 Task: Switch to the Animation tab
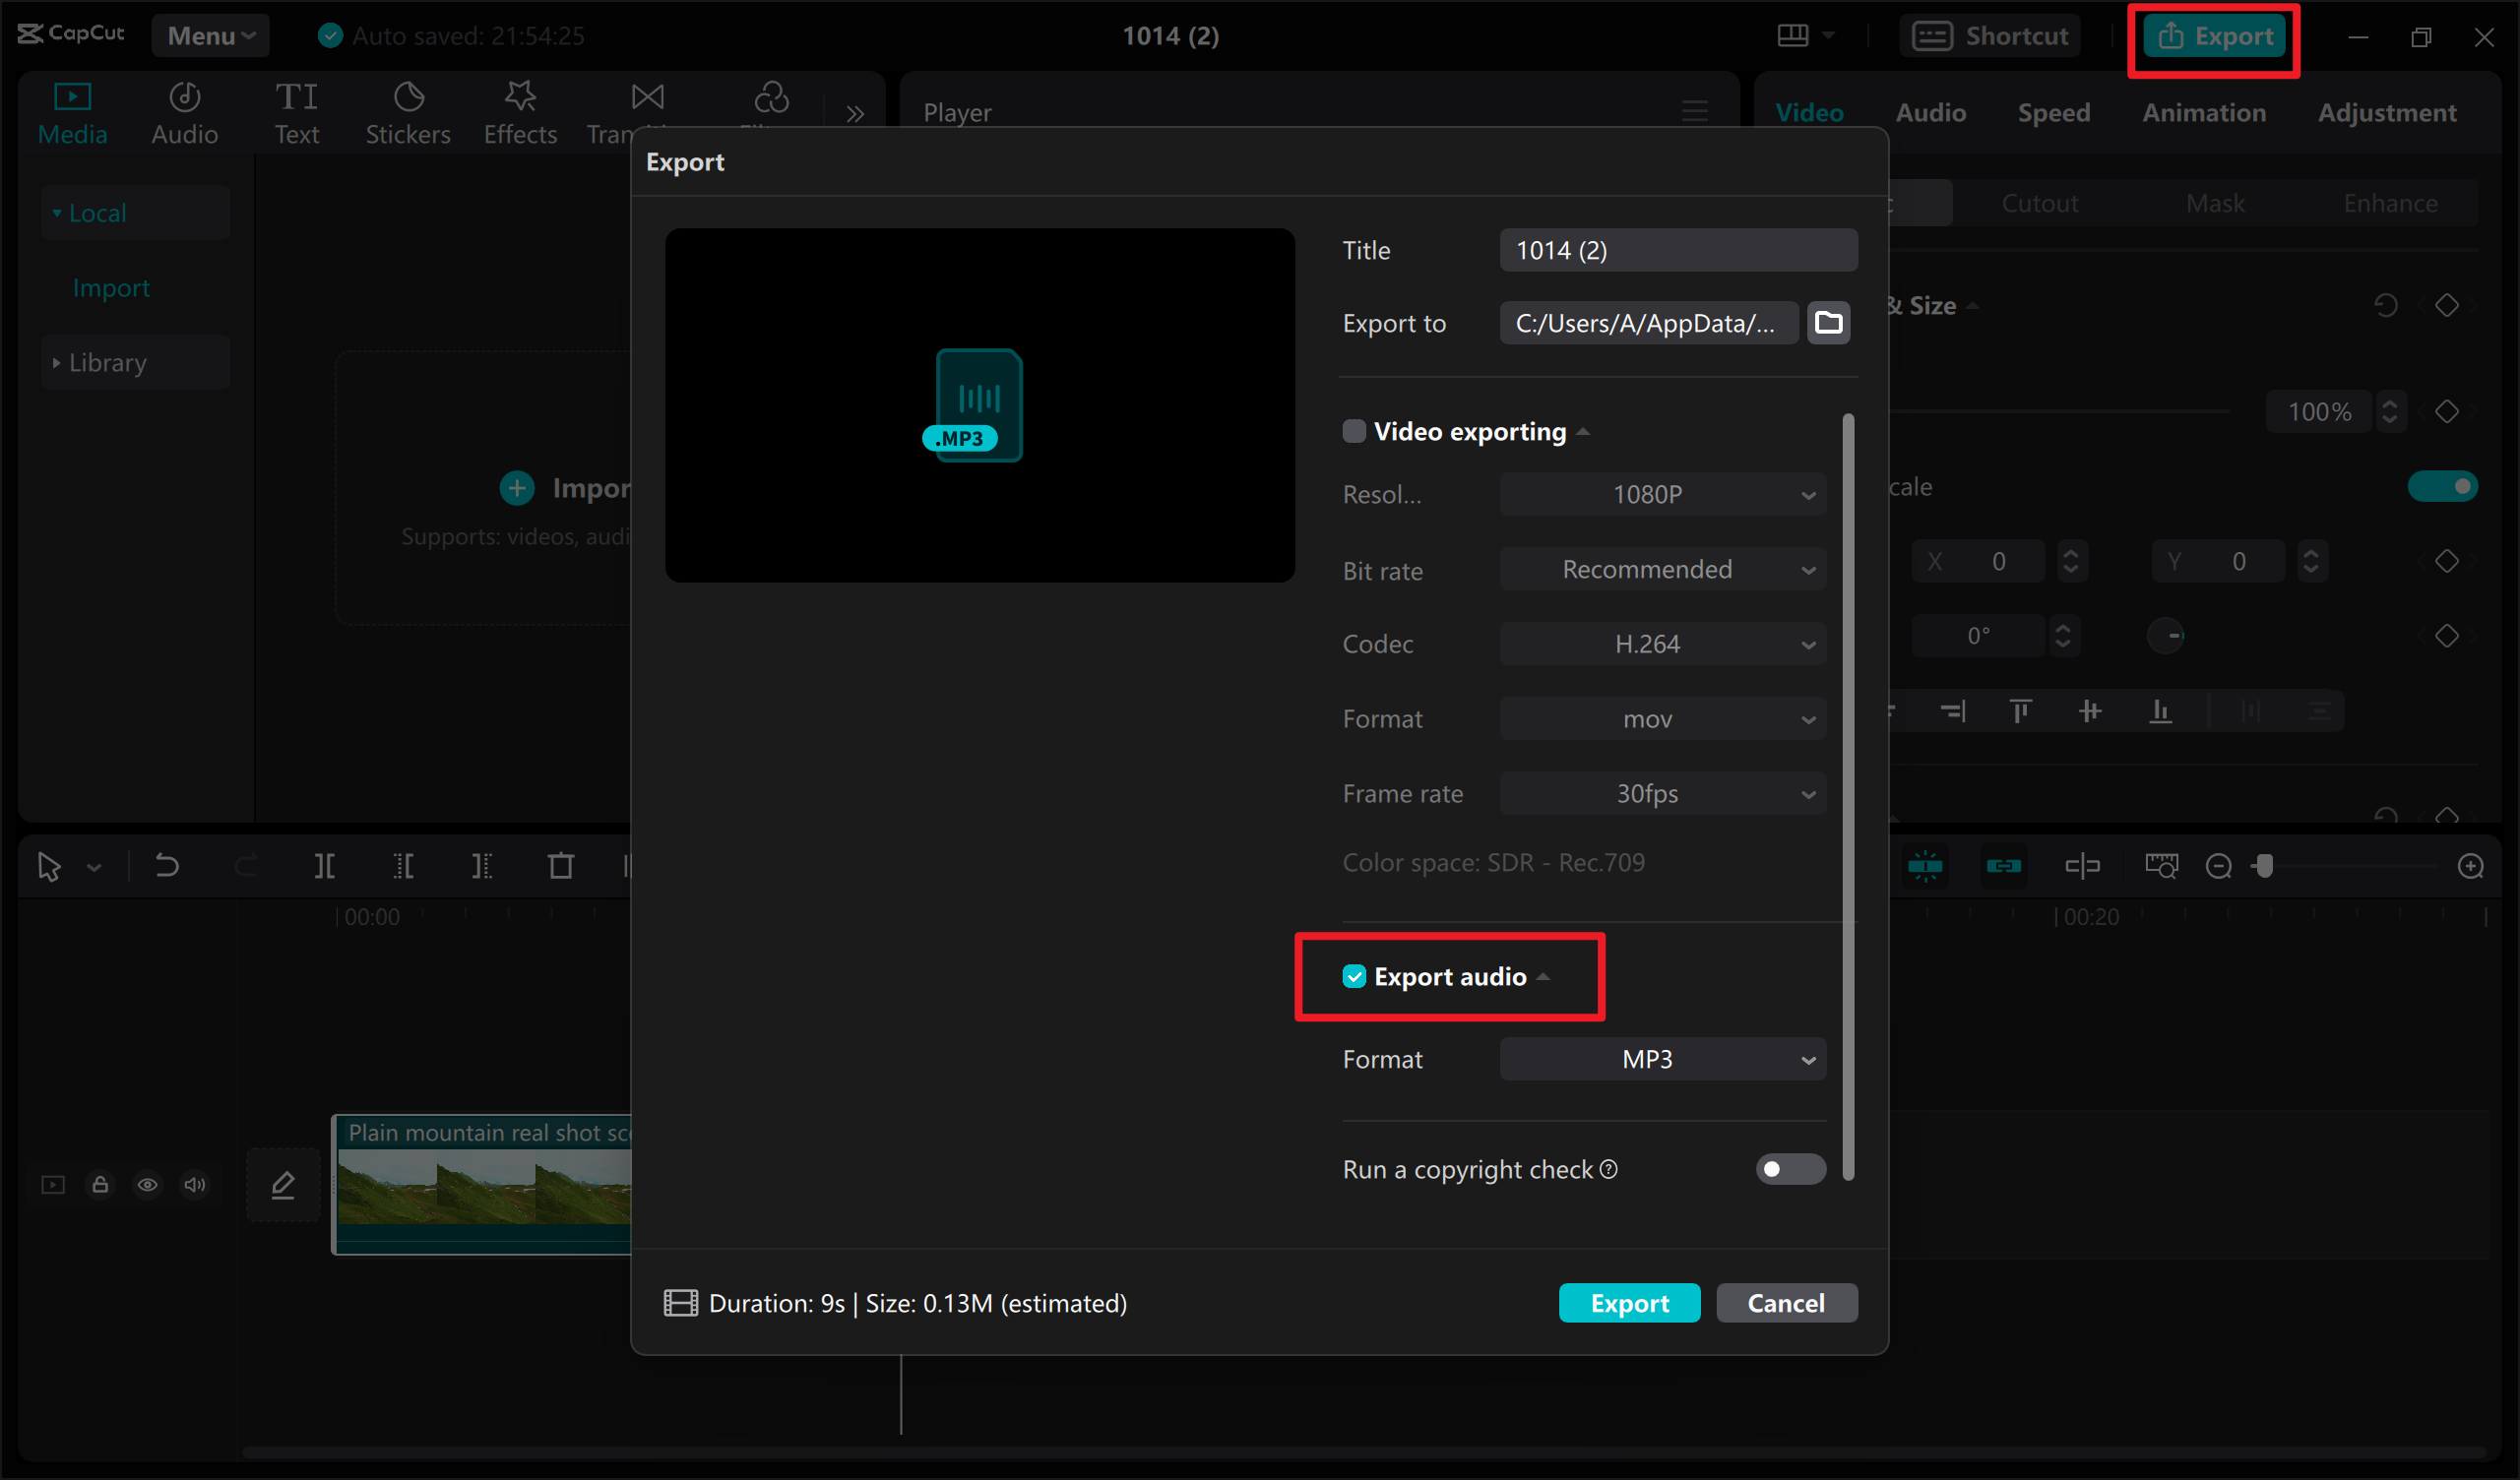click(x=2204, y=112)
